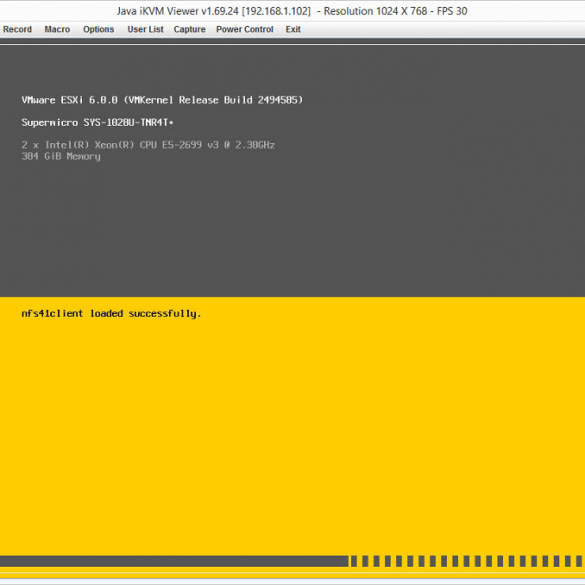This screenshot has height=585, width=585.
Task: Click the ESXi boot progress bar
Action: click(x=292, y=561)
